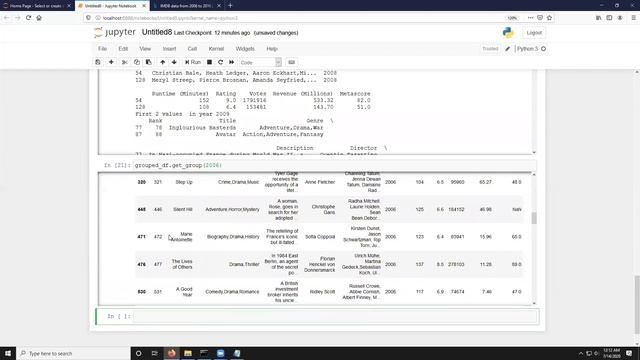Click down arrow of upper output scrollbar

point(534,152)
